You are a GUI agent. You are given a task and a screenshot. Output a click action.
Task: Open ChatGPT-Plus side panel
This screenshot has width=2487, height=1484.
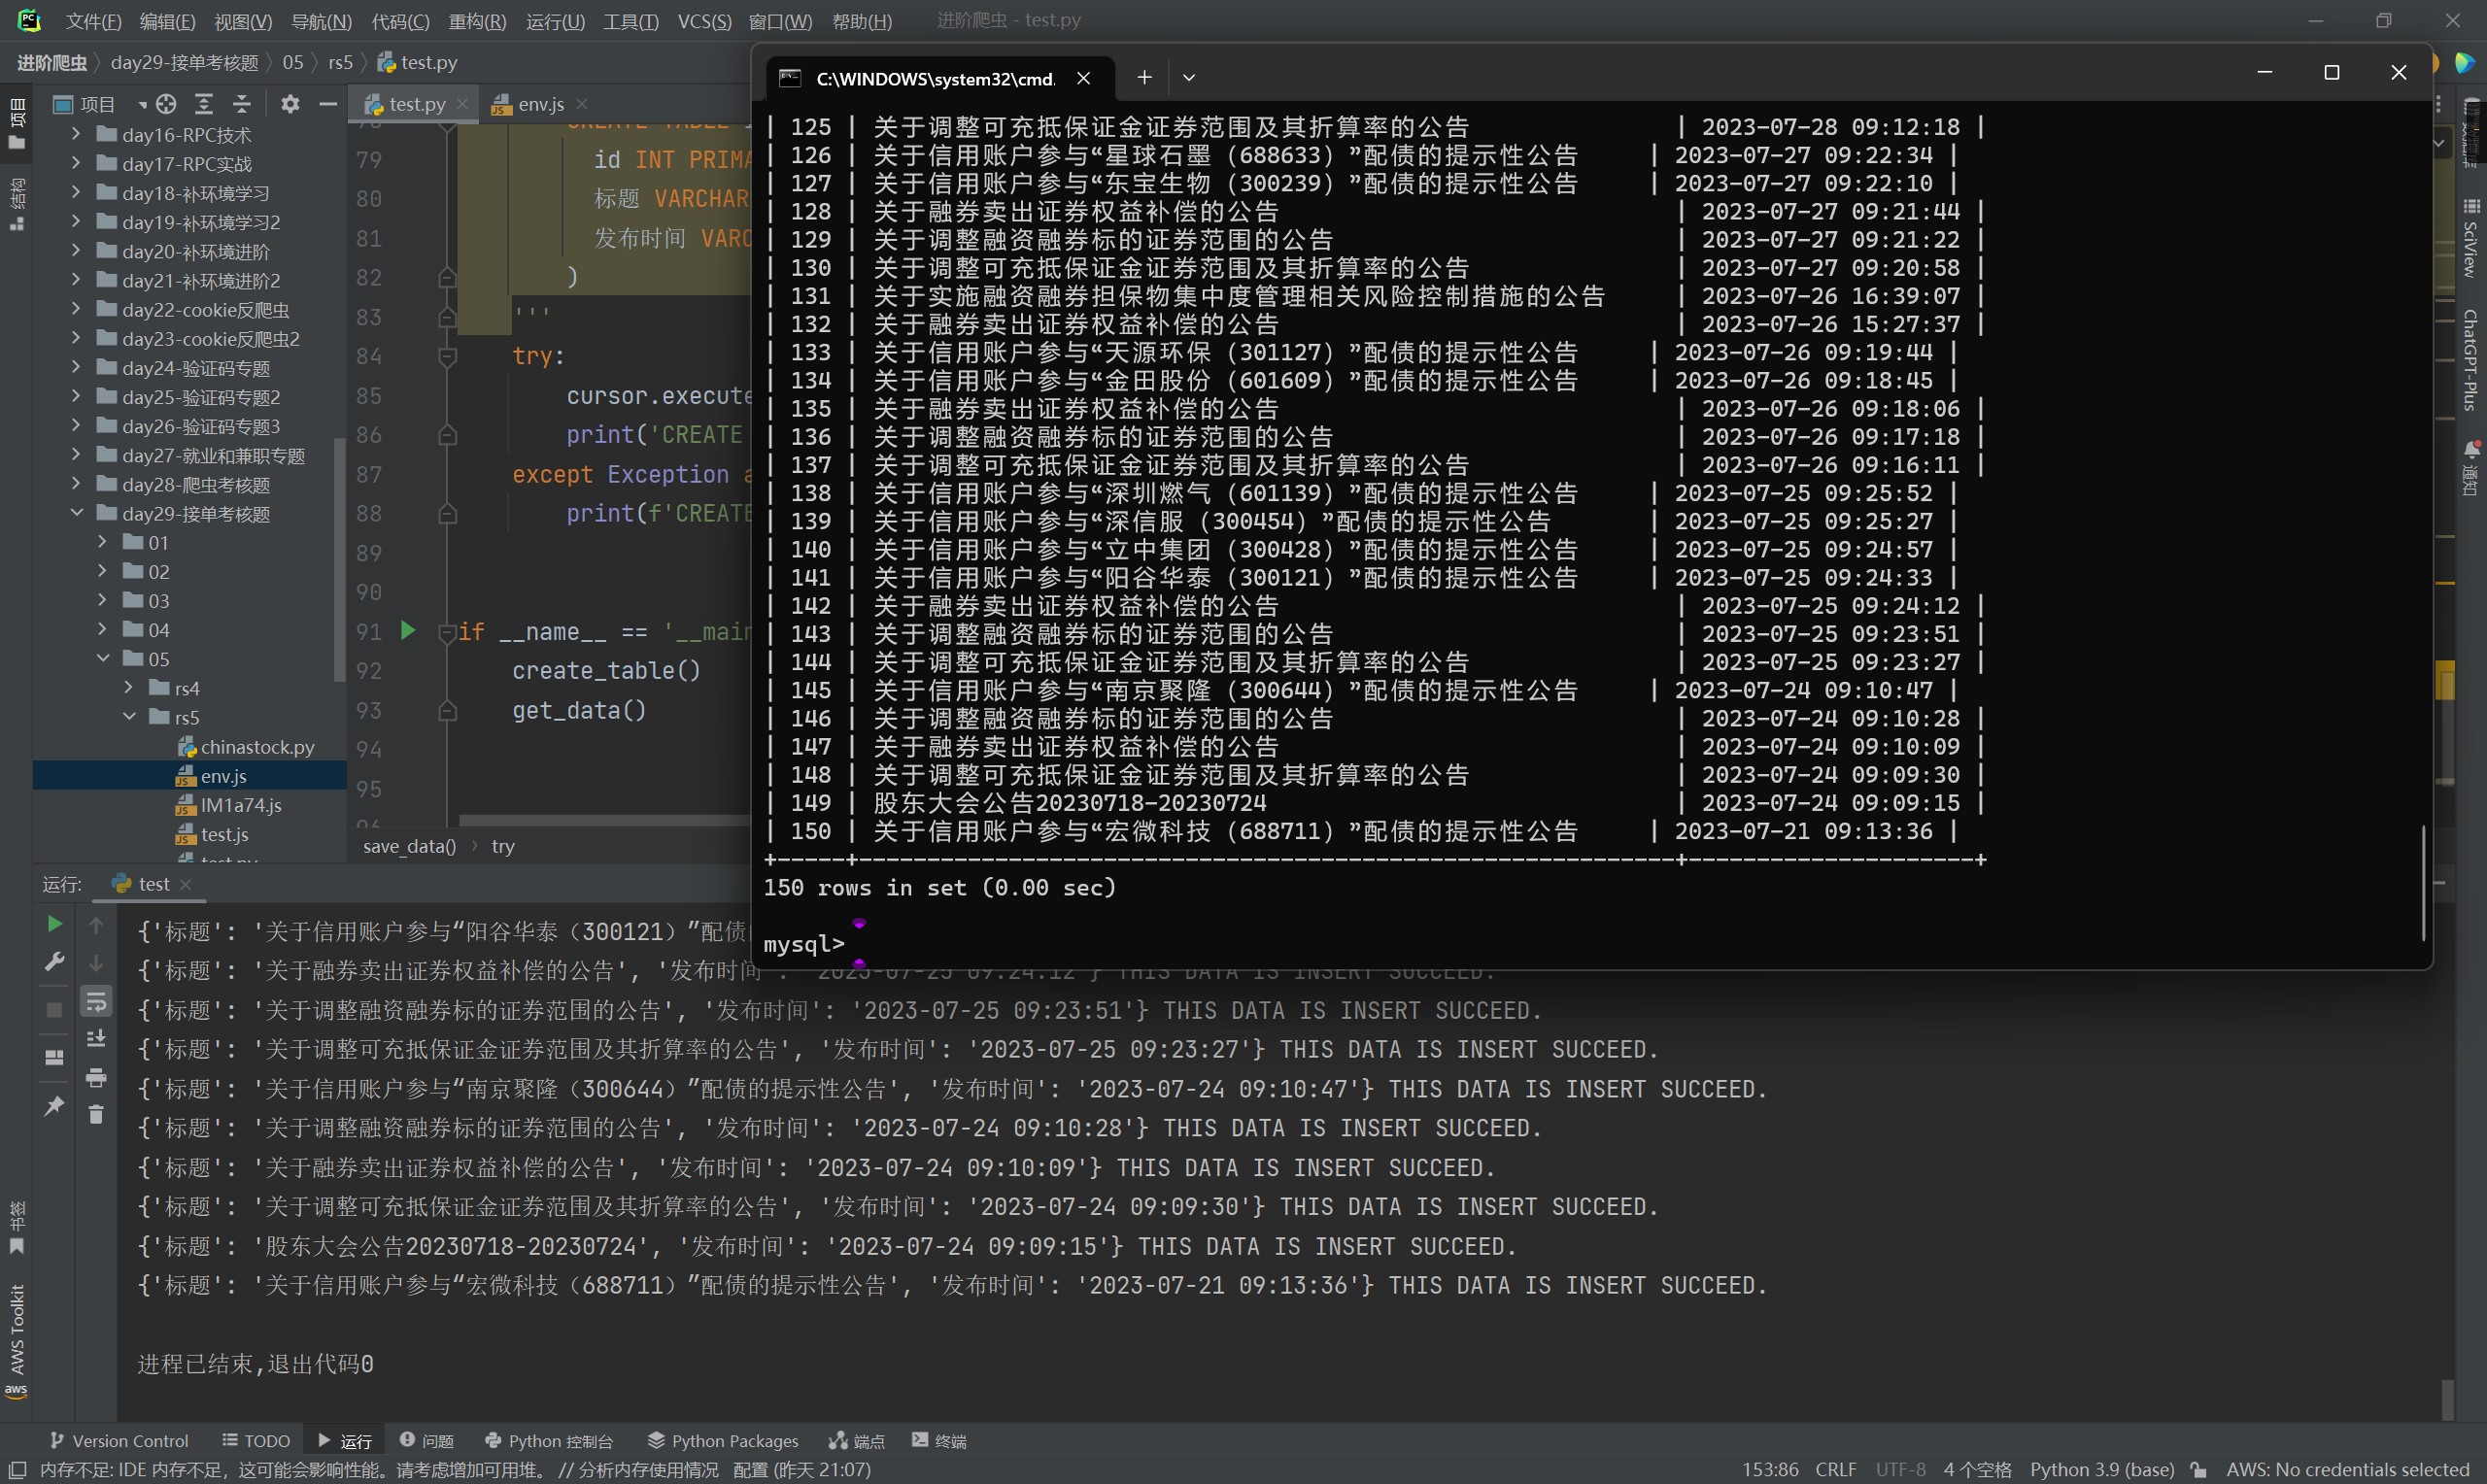(2471, 360)
